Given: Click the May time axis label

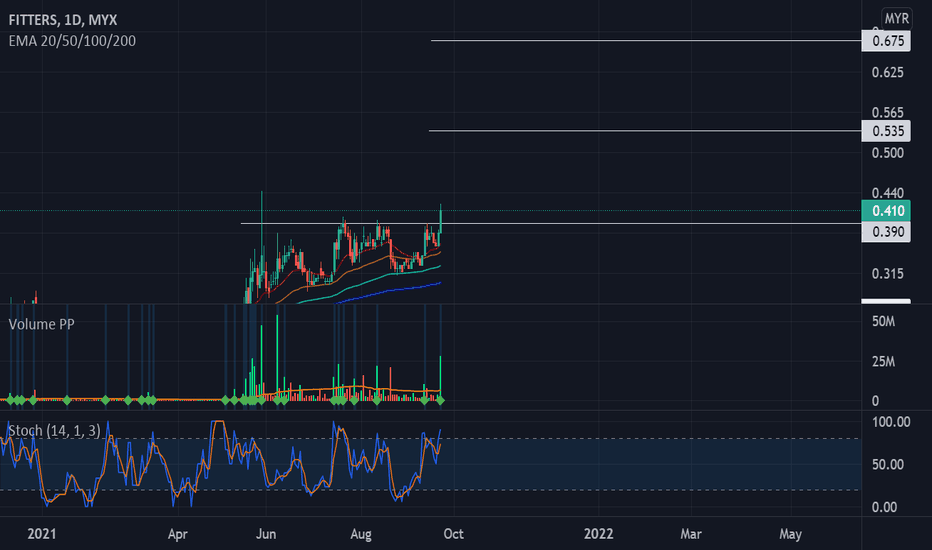Looking at the screenshot, I should coord(791,534).
